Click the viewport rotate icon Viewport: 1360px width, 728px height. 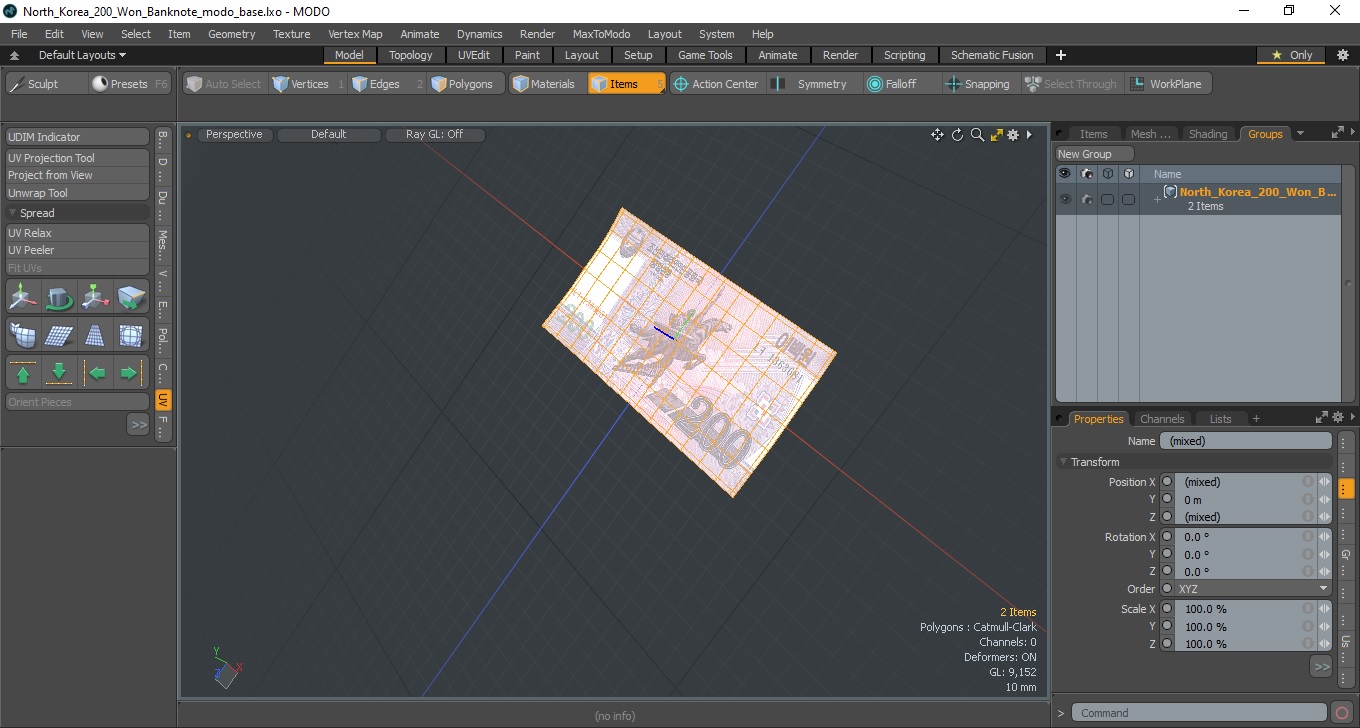click(x=957, y=135)
